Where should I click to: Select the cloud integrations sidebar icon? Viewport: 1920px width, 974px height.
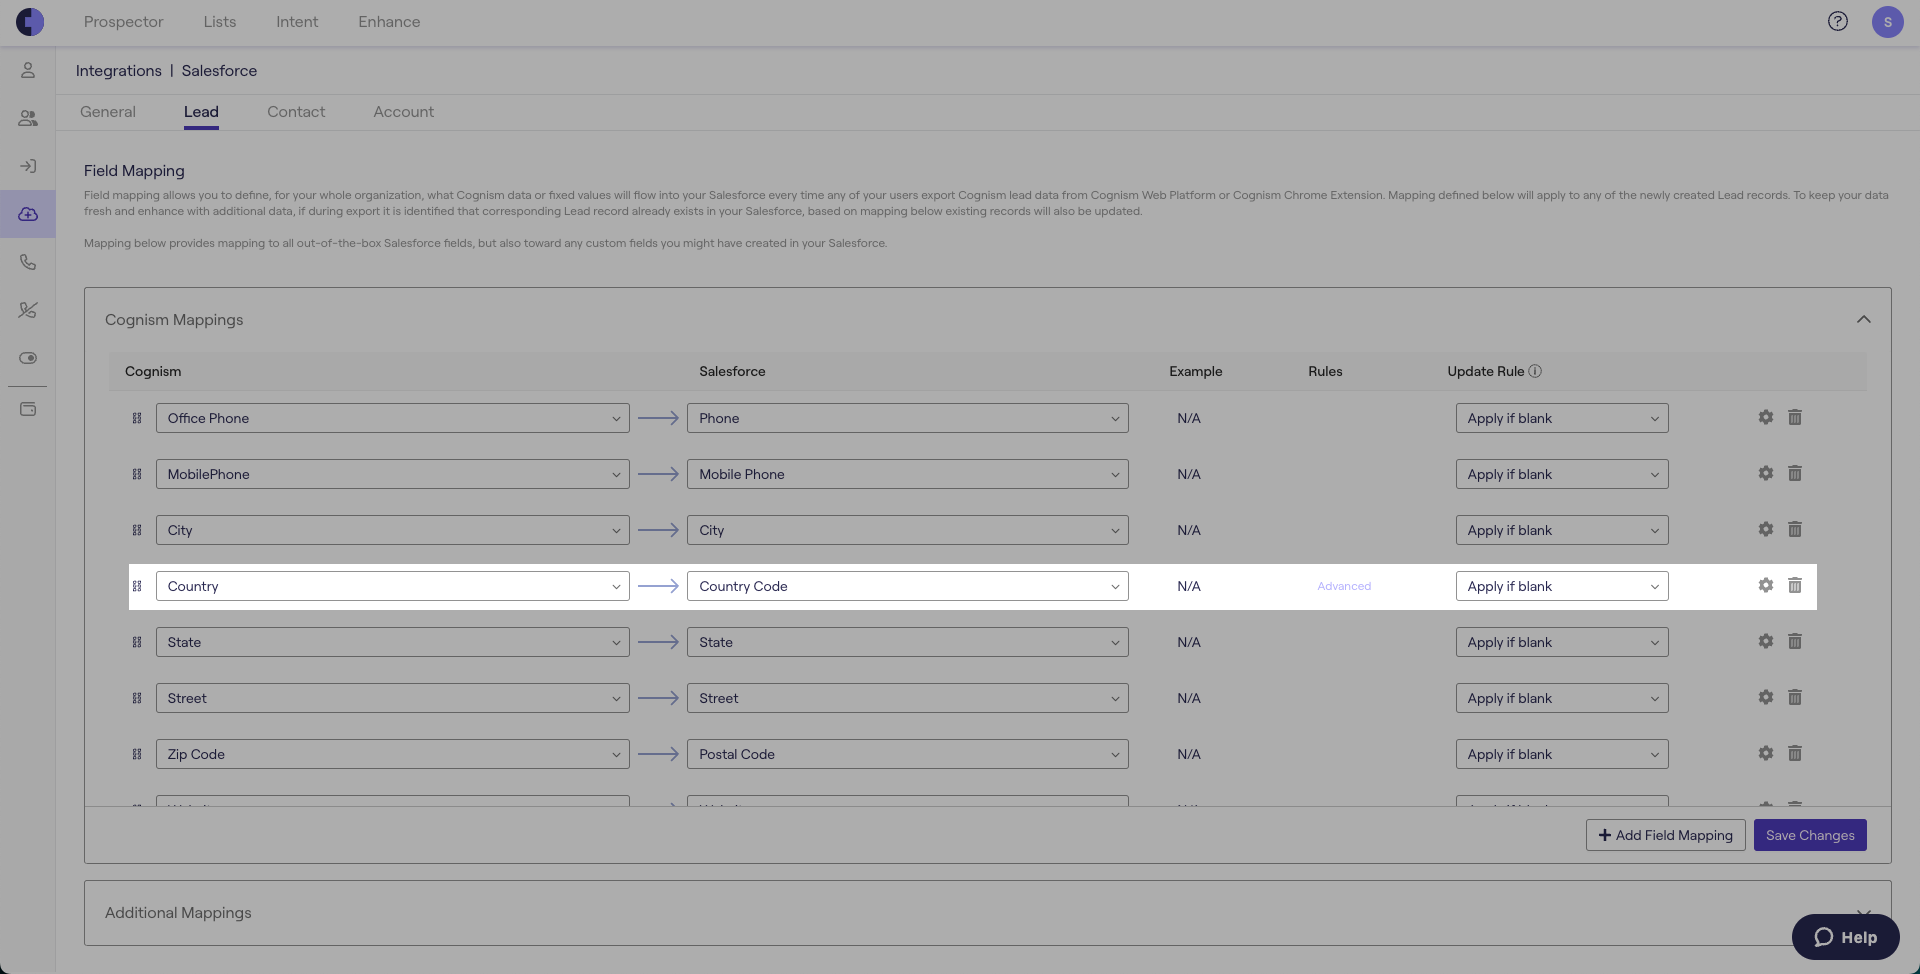pos(28,214)
